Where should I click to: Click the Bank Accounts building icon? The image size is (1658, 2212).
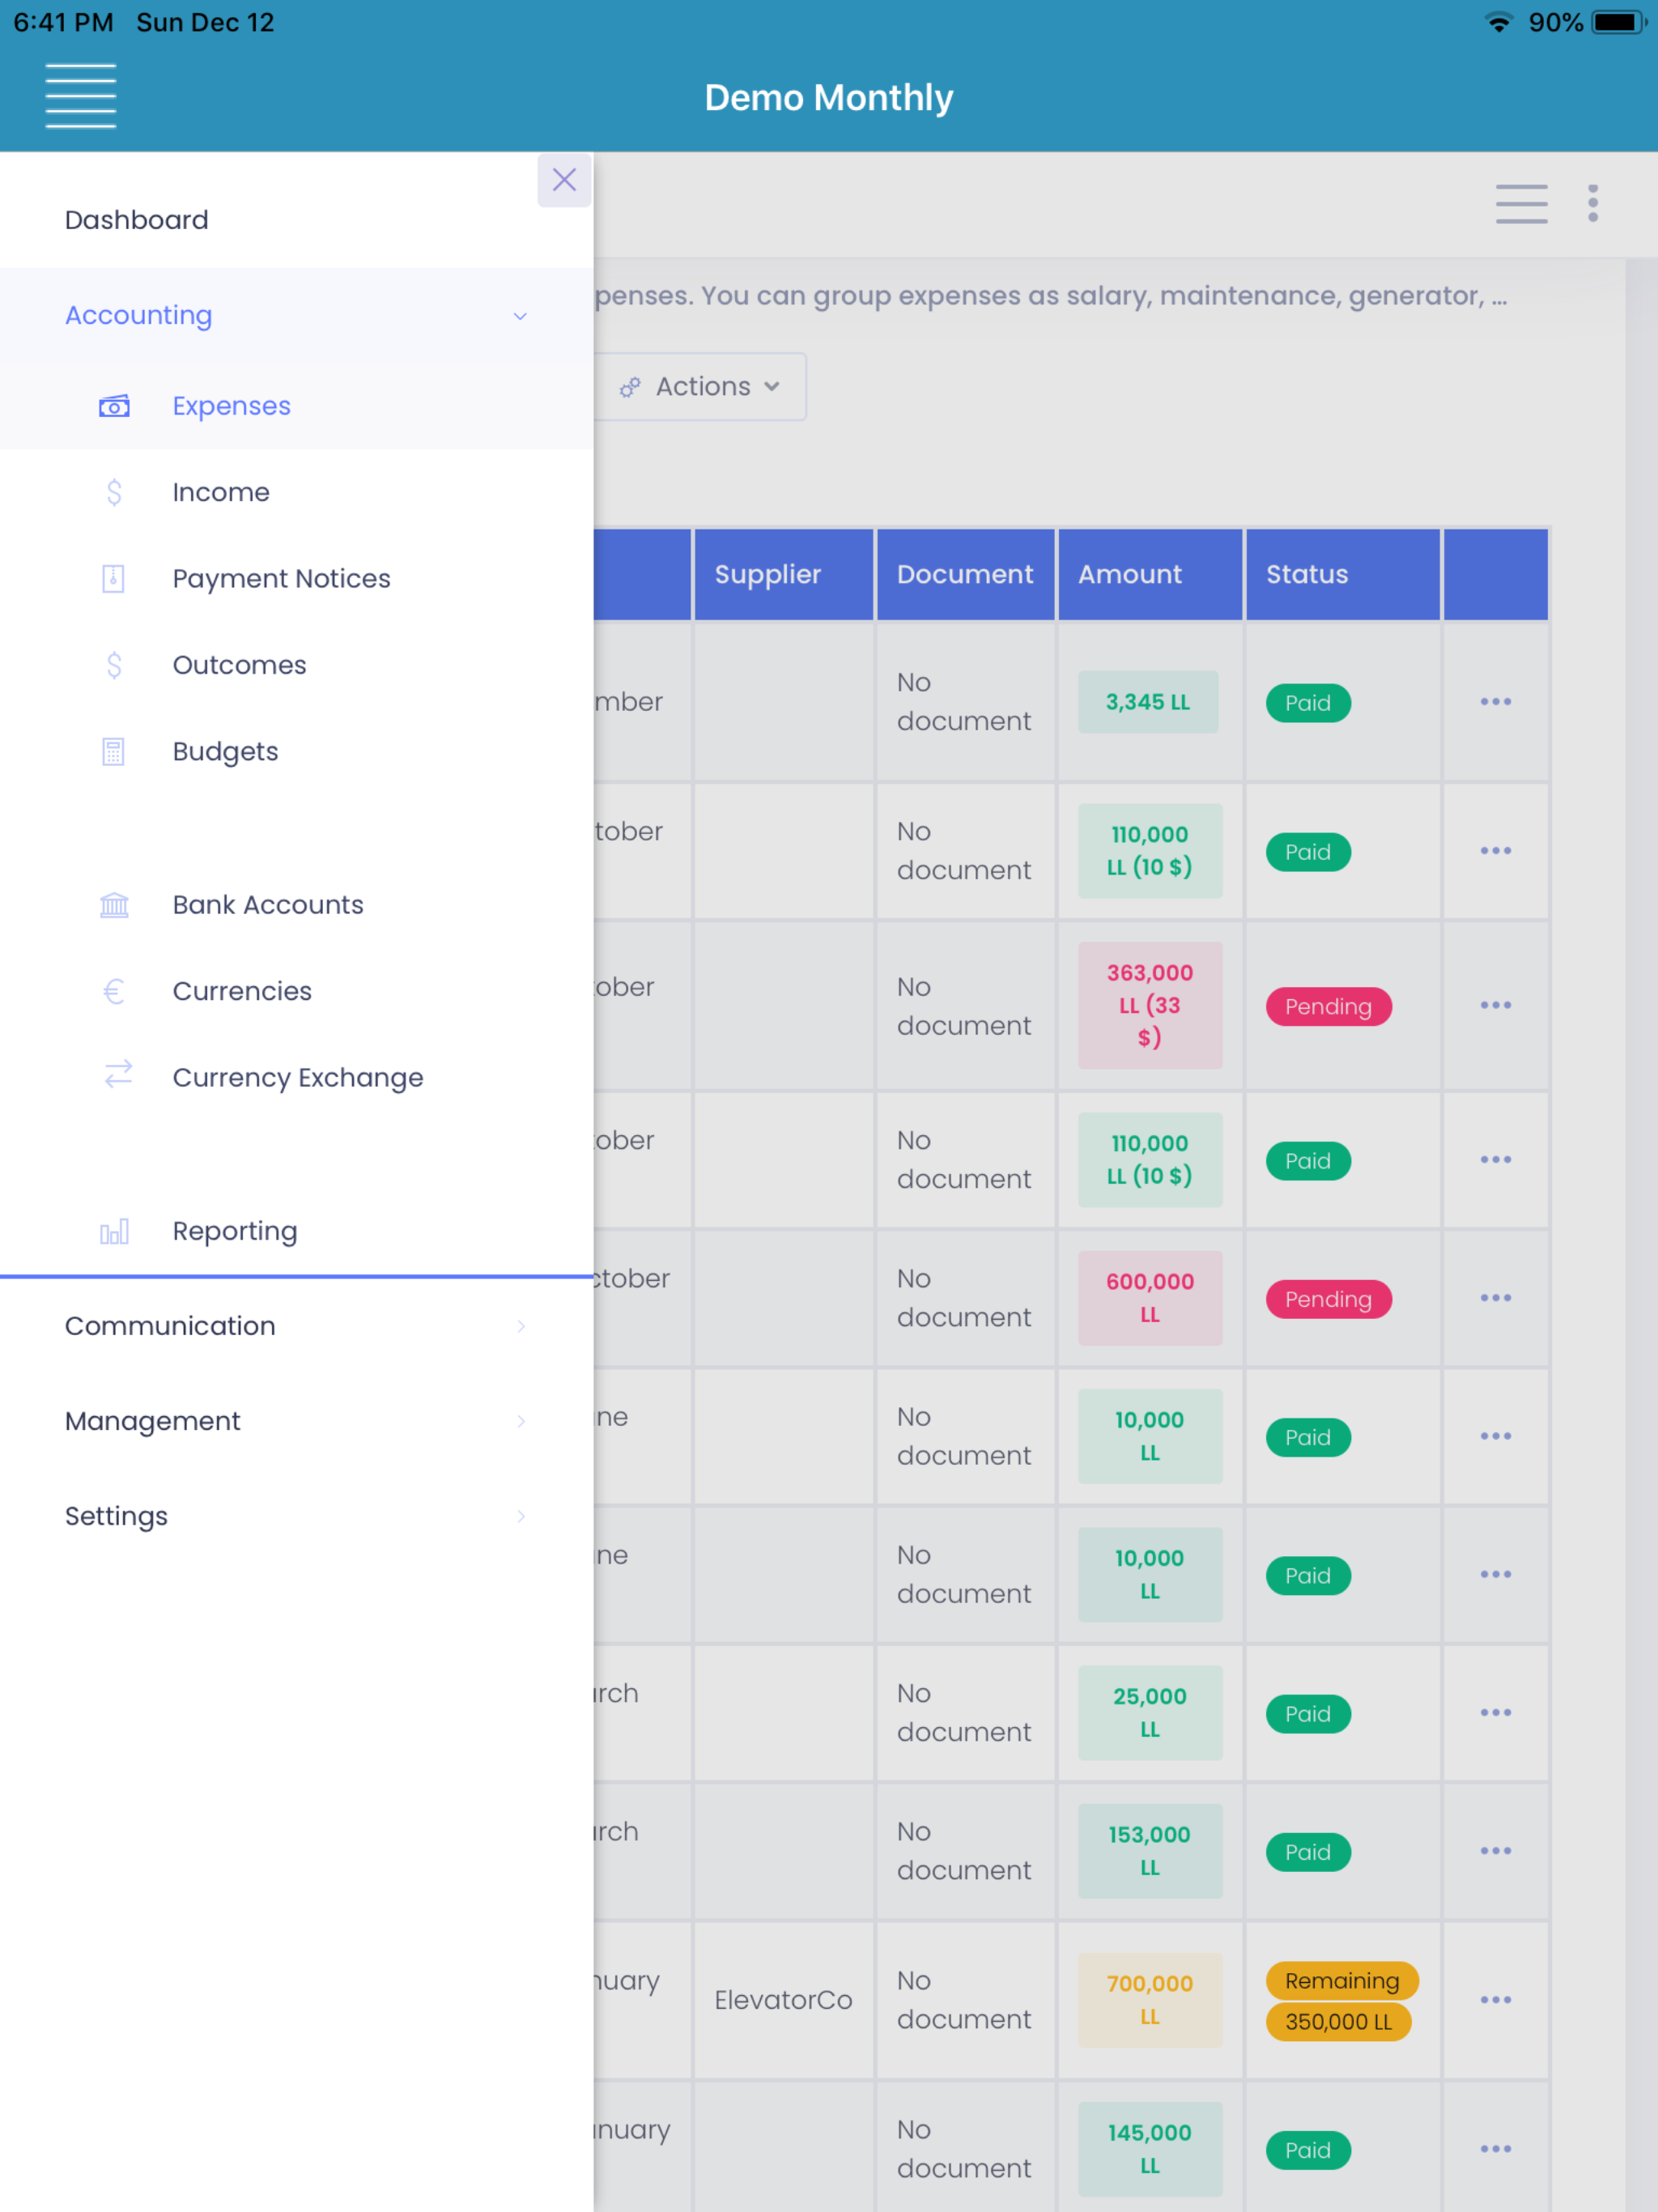tap(114, 905)
